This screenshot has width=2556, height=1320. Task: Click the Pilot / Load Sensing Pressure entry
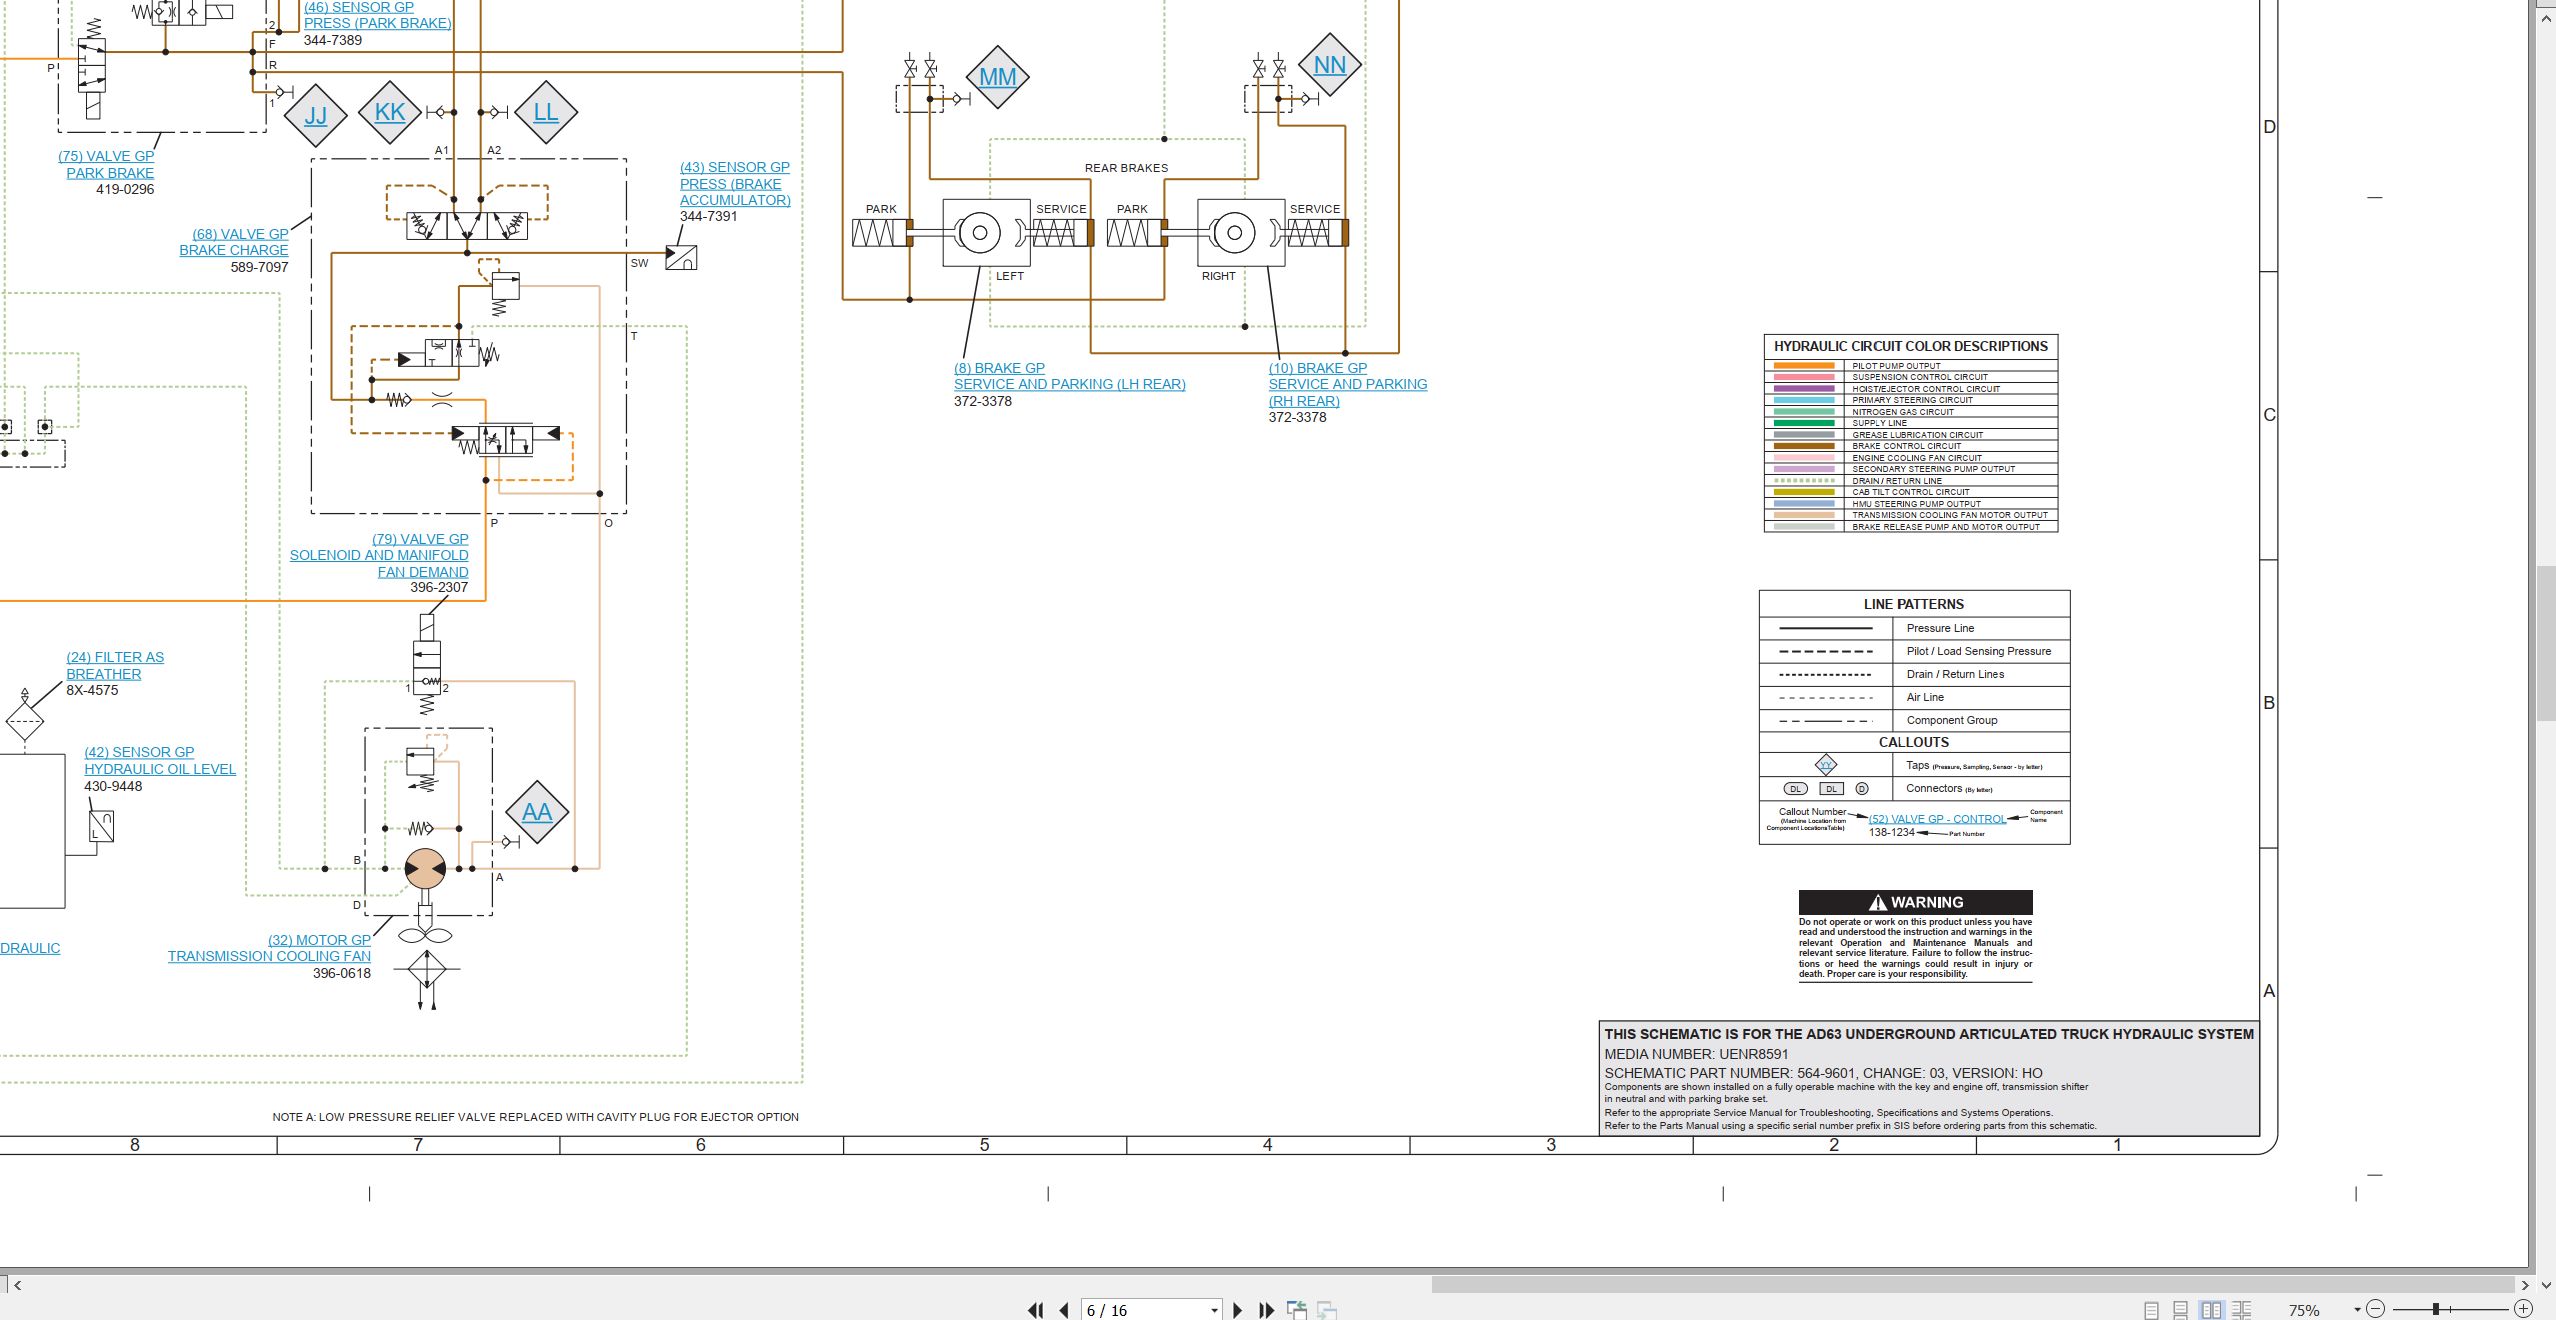pos(1978,651)
